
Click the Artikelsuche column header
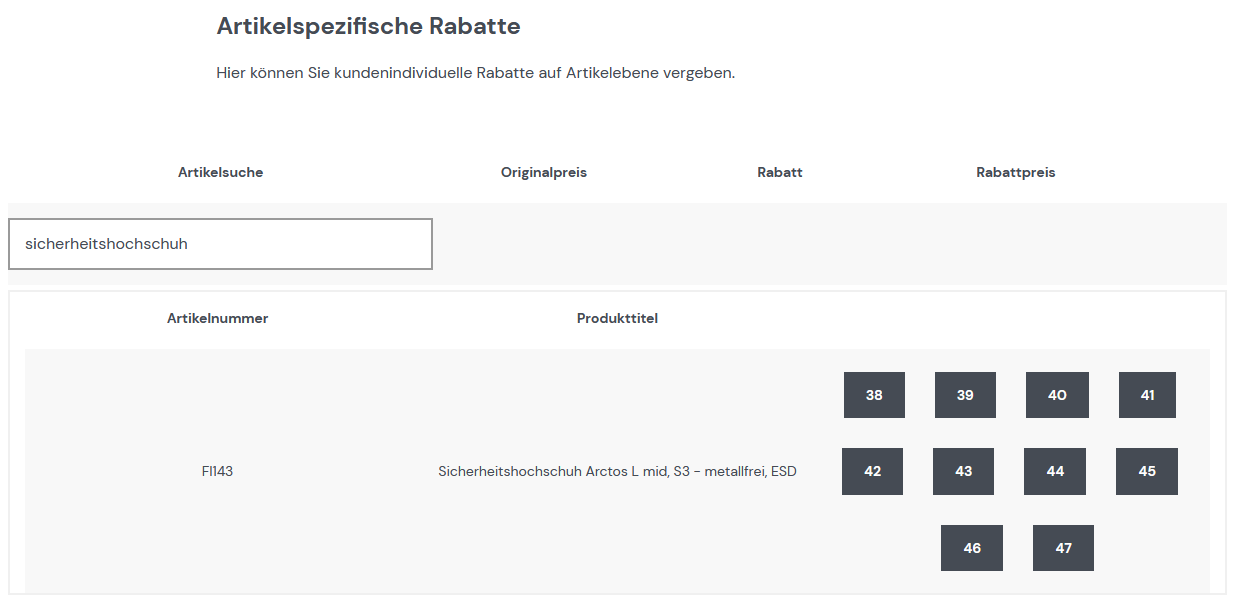[220, 172]
